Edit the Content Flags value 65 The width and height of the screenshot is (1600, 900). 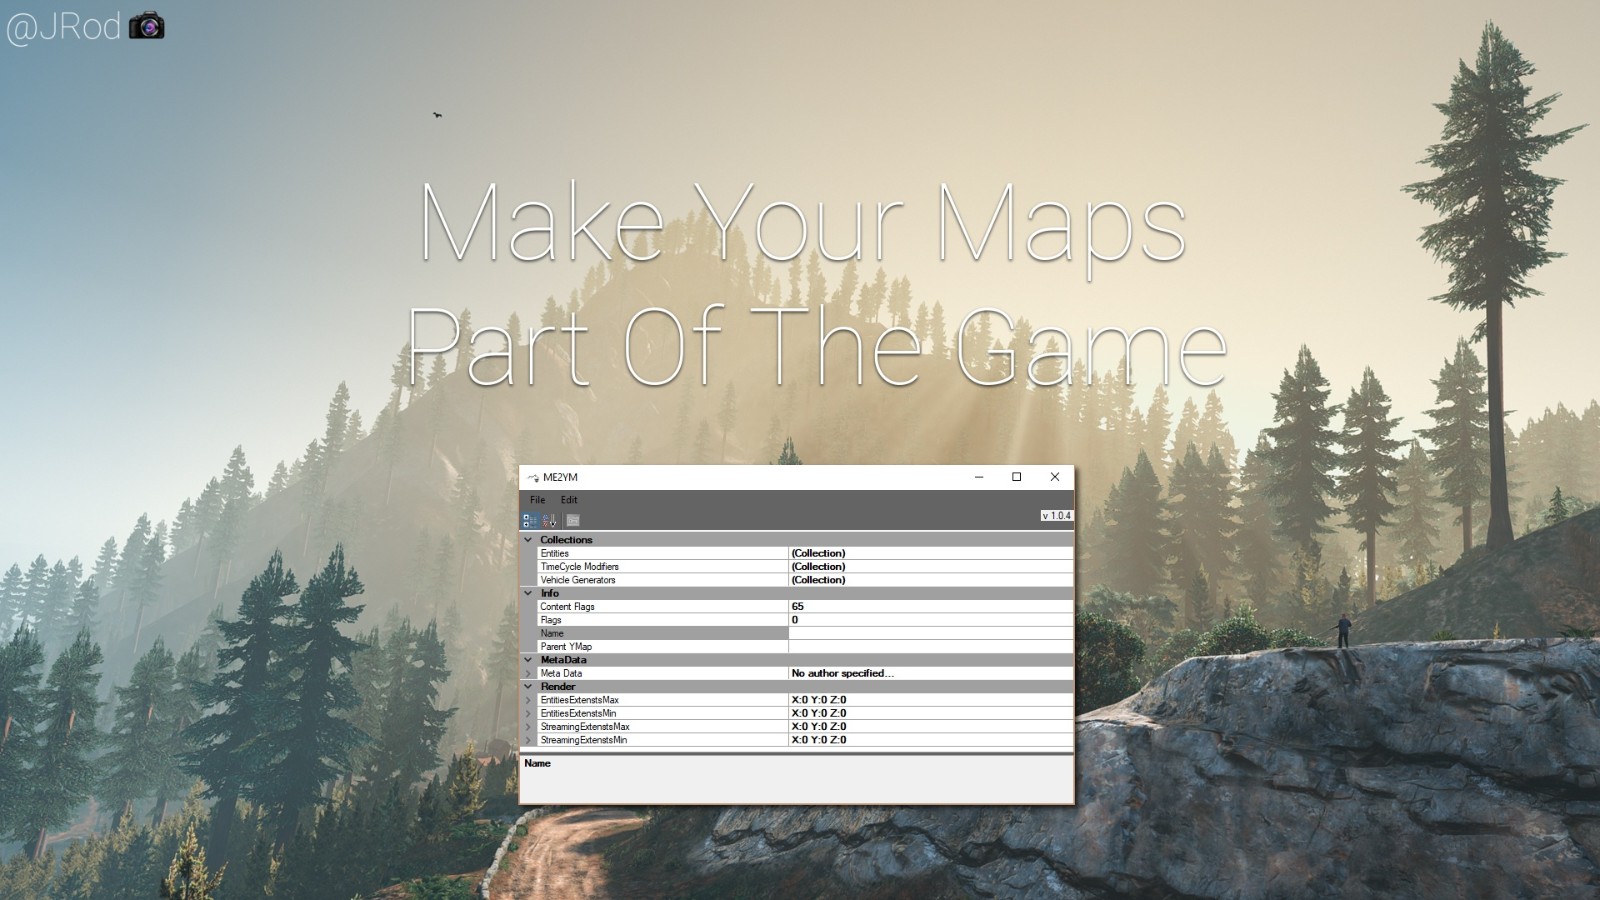[930, 607]
